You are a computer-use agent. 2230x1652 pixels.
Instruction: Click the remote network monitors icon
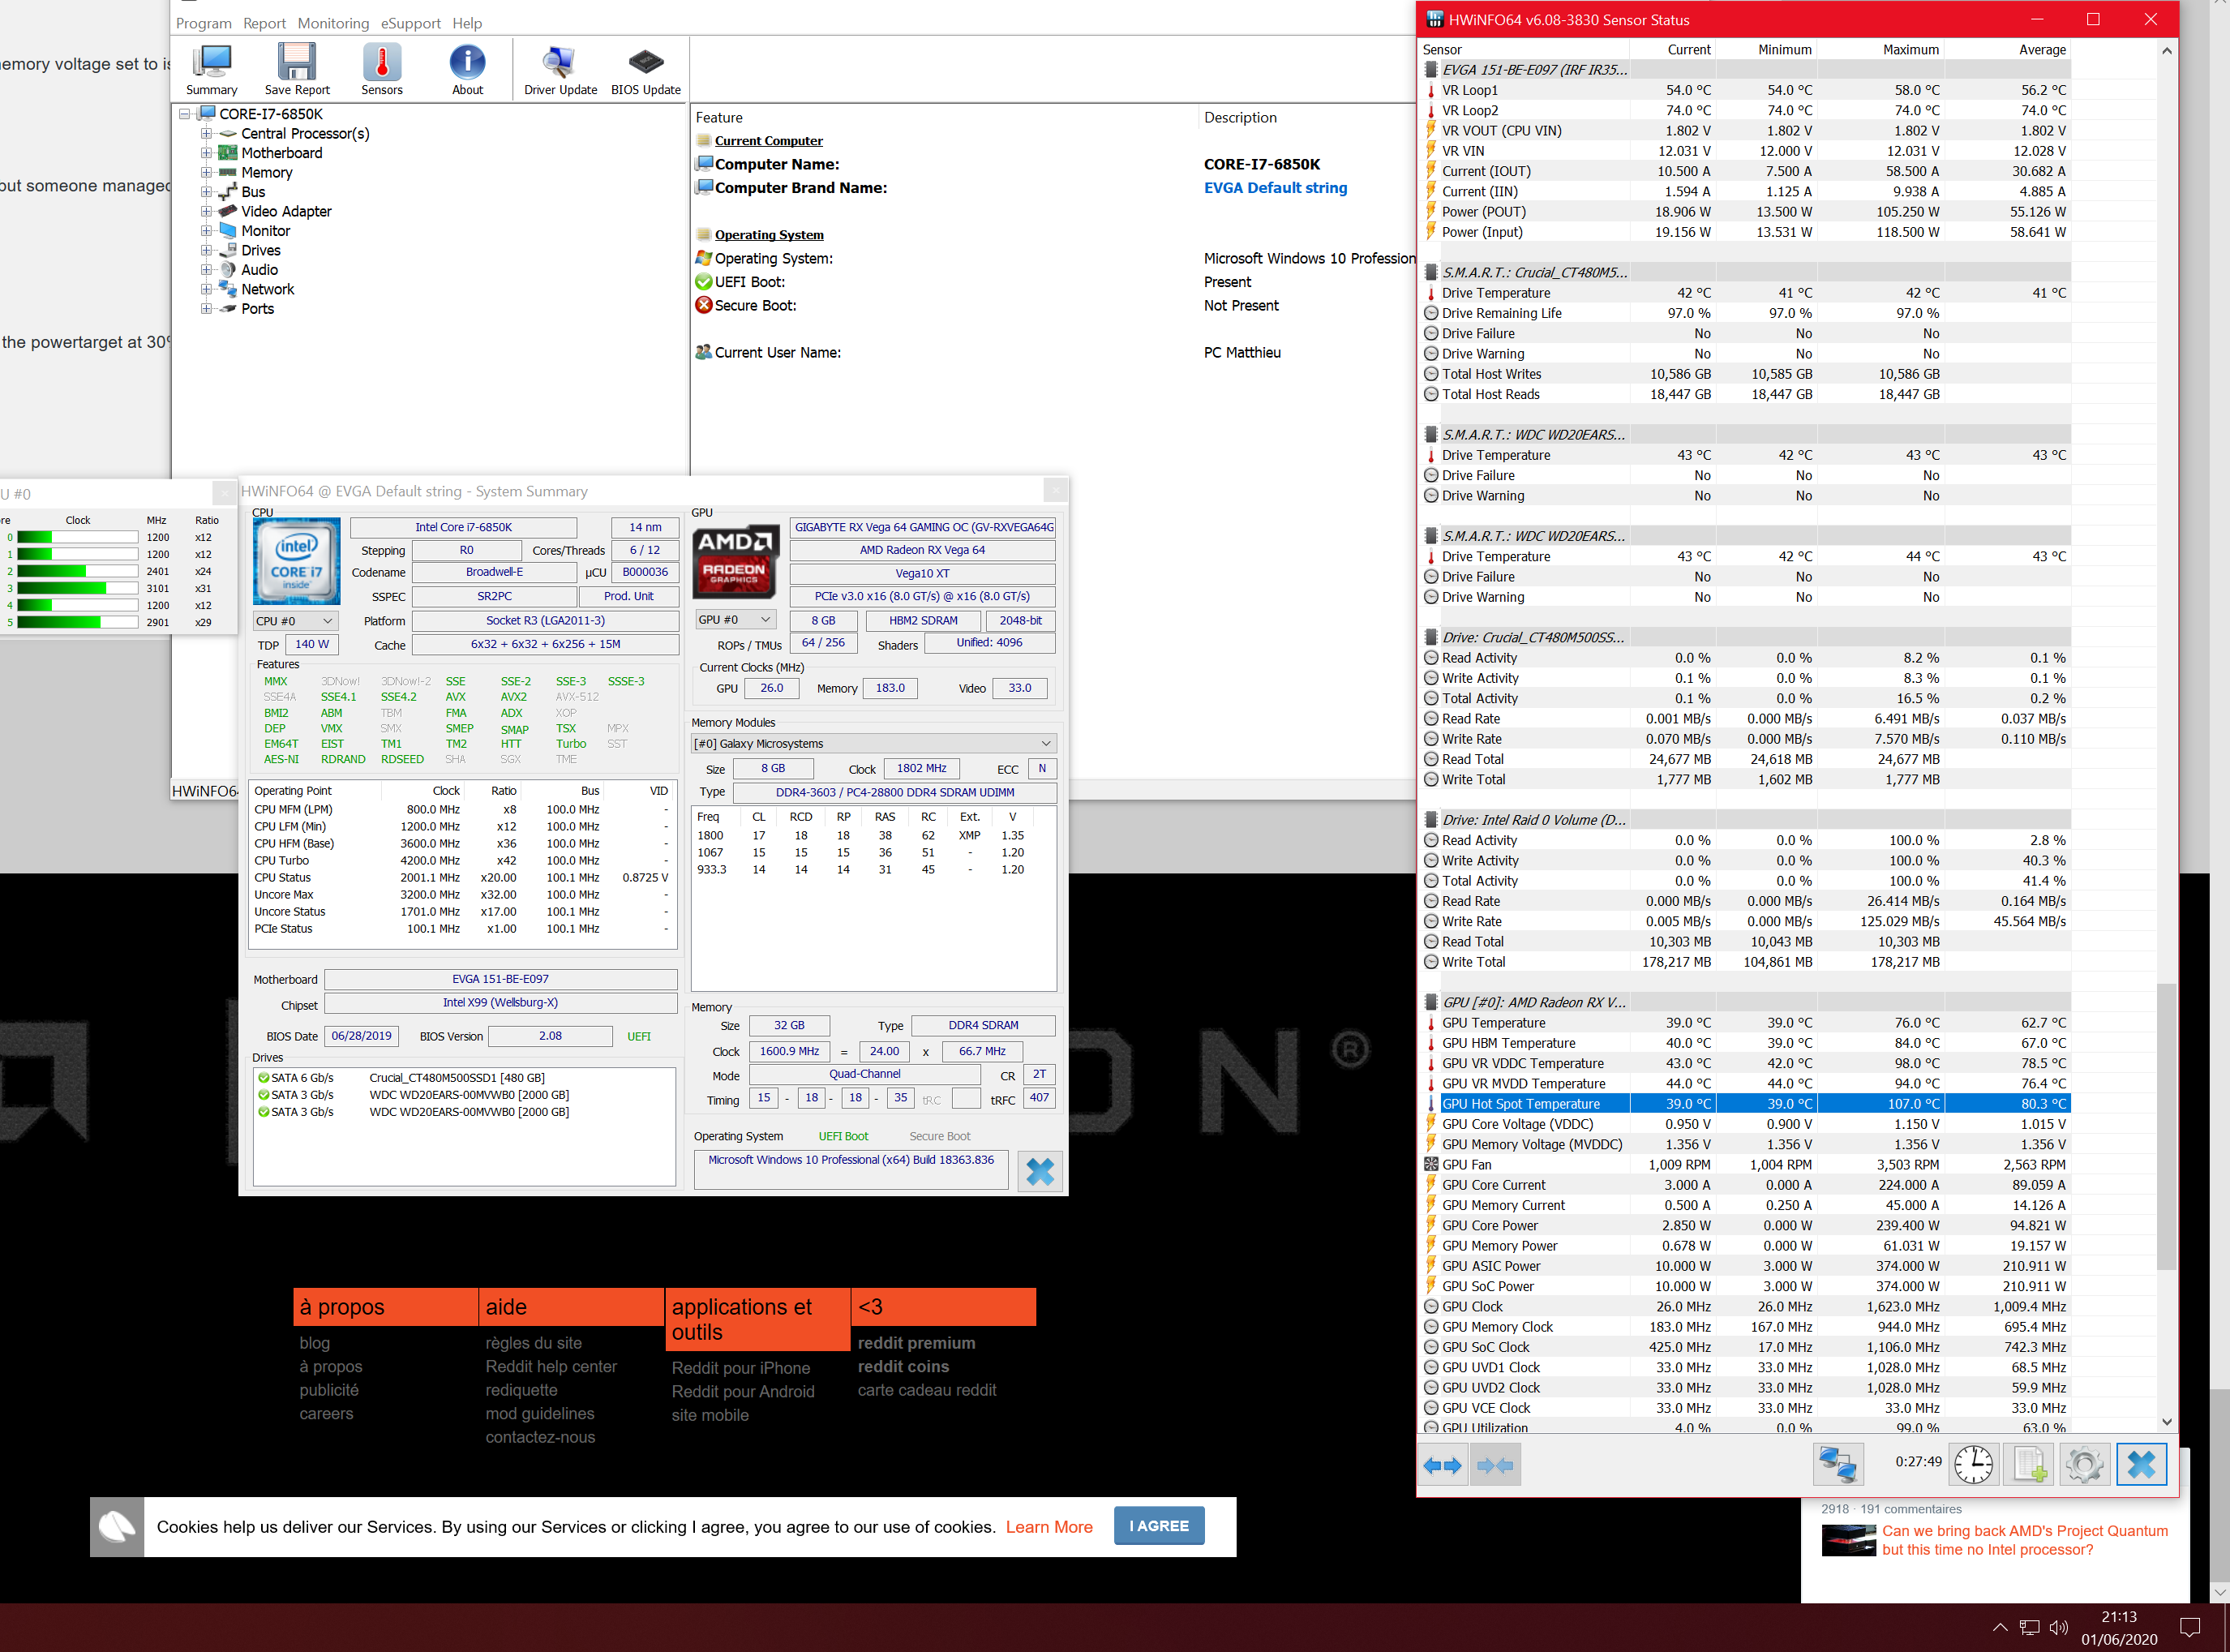point(1837,1466)
